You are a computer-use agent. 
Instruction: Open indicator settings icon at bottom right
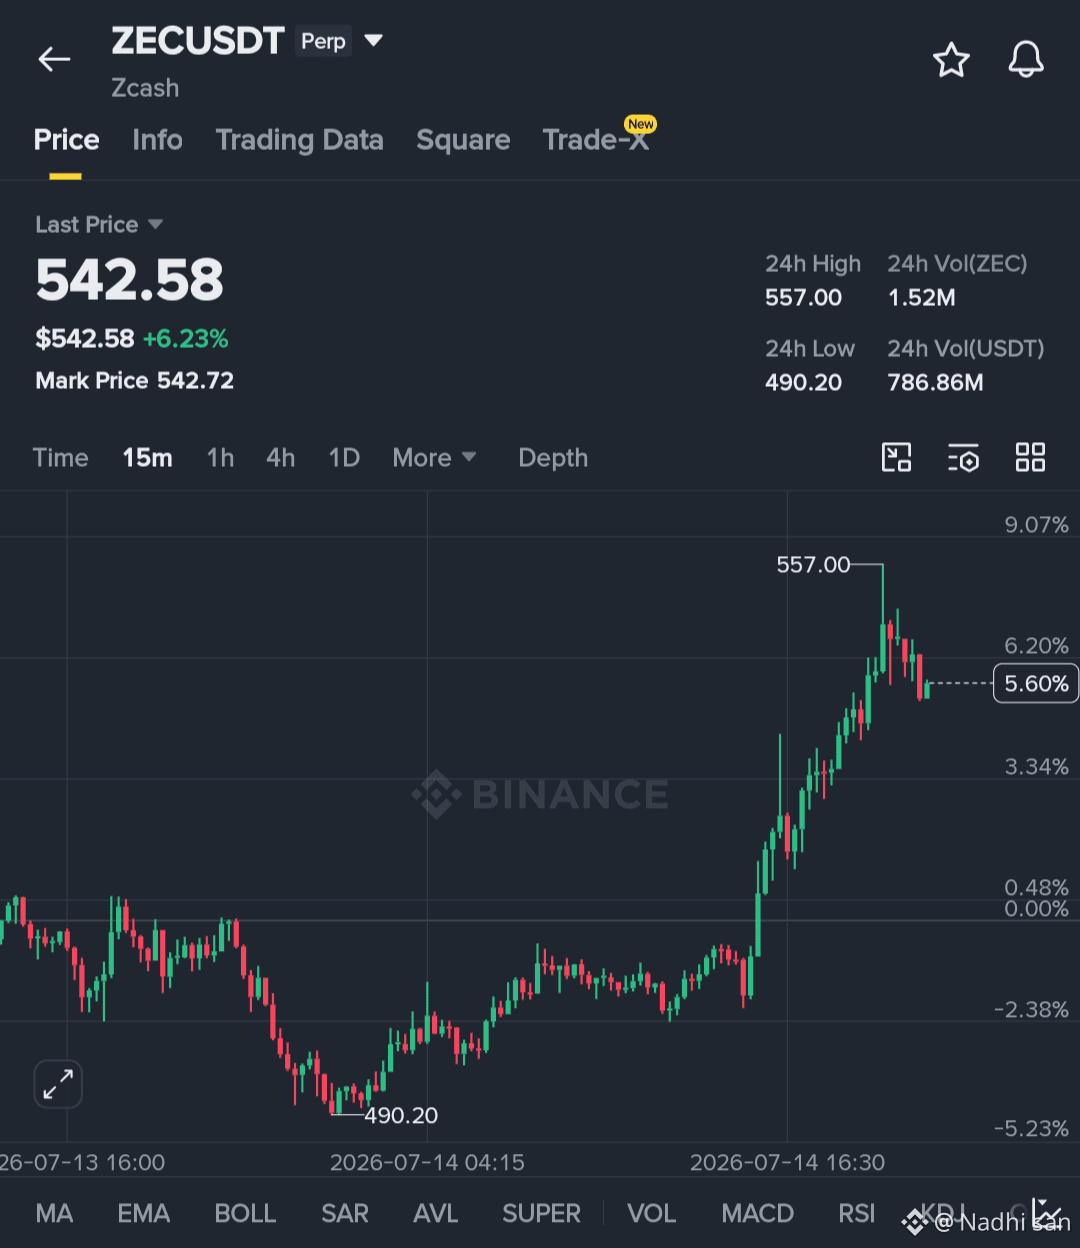tap(1047, 1213)
